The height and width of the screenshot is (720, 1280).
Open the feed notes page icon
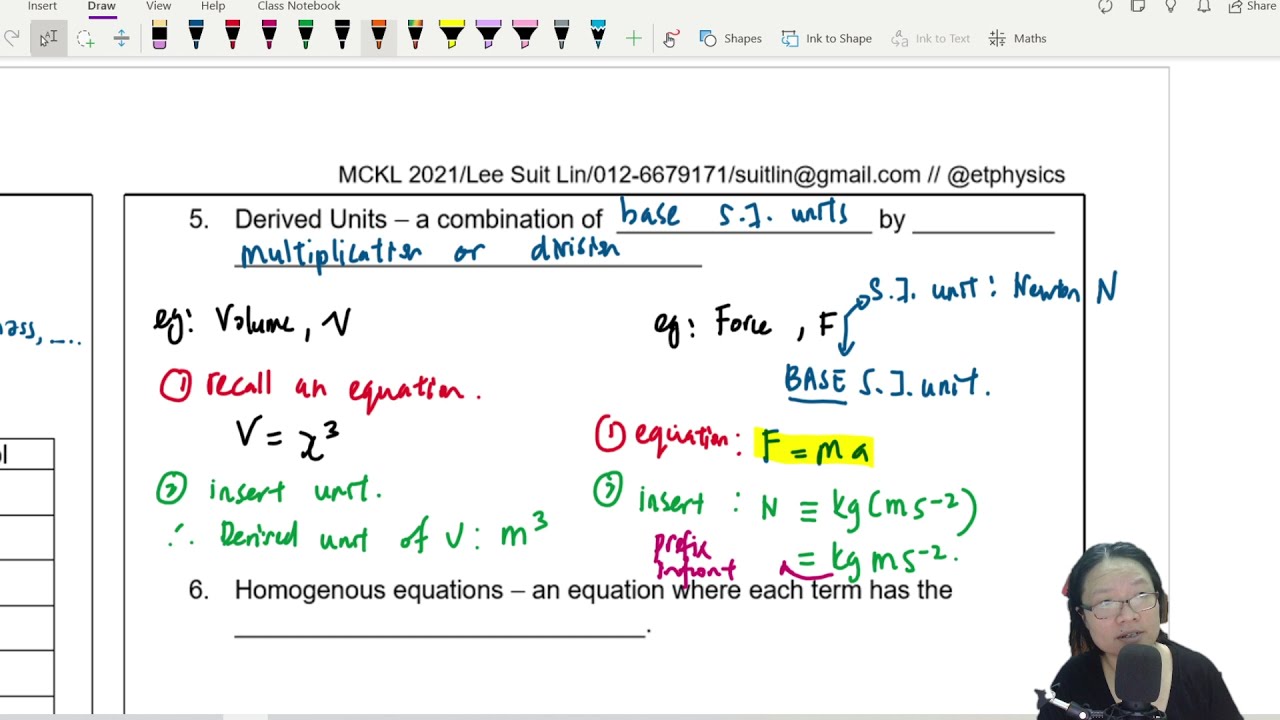pos(1138,6)
